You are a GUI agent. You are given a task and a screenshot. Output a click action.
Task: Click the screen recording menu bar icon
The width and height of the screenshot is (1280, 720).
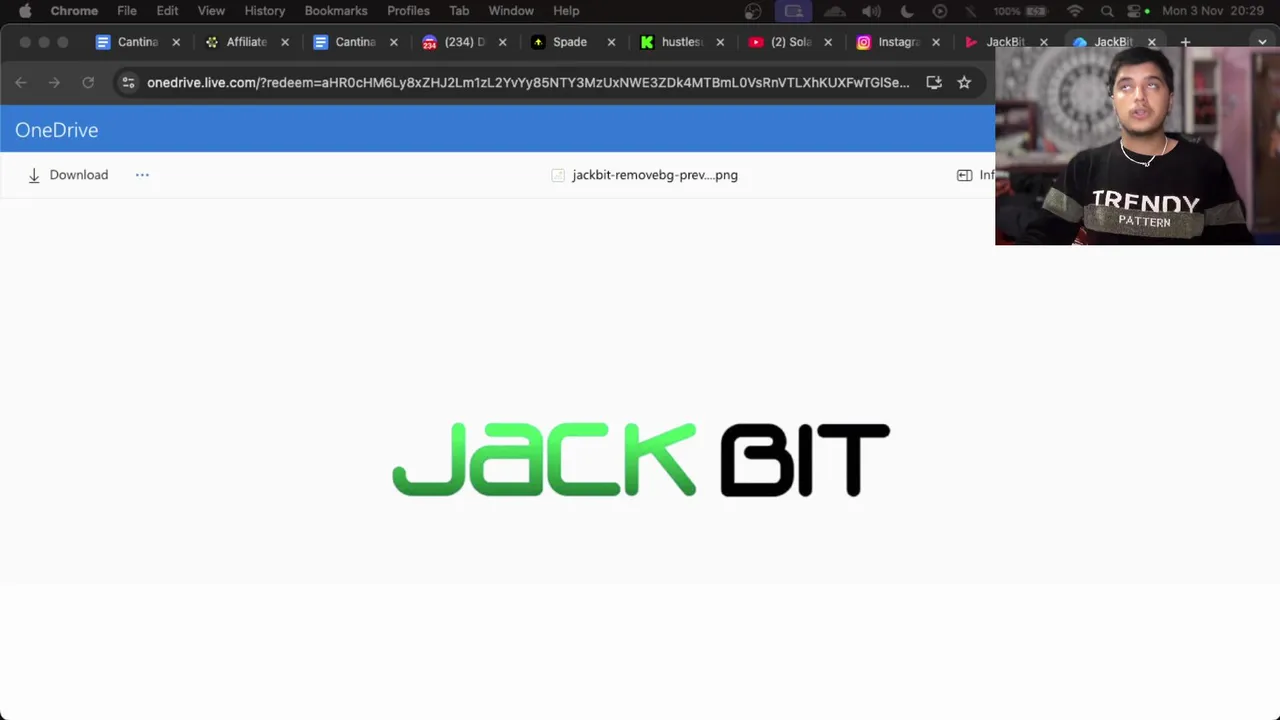pyautogui.click(x=794, y=11)
